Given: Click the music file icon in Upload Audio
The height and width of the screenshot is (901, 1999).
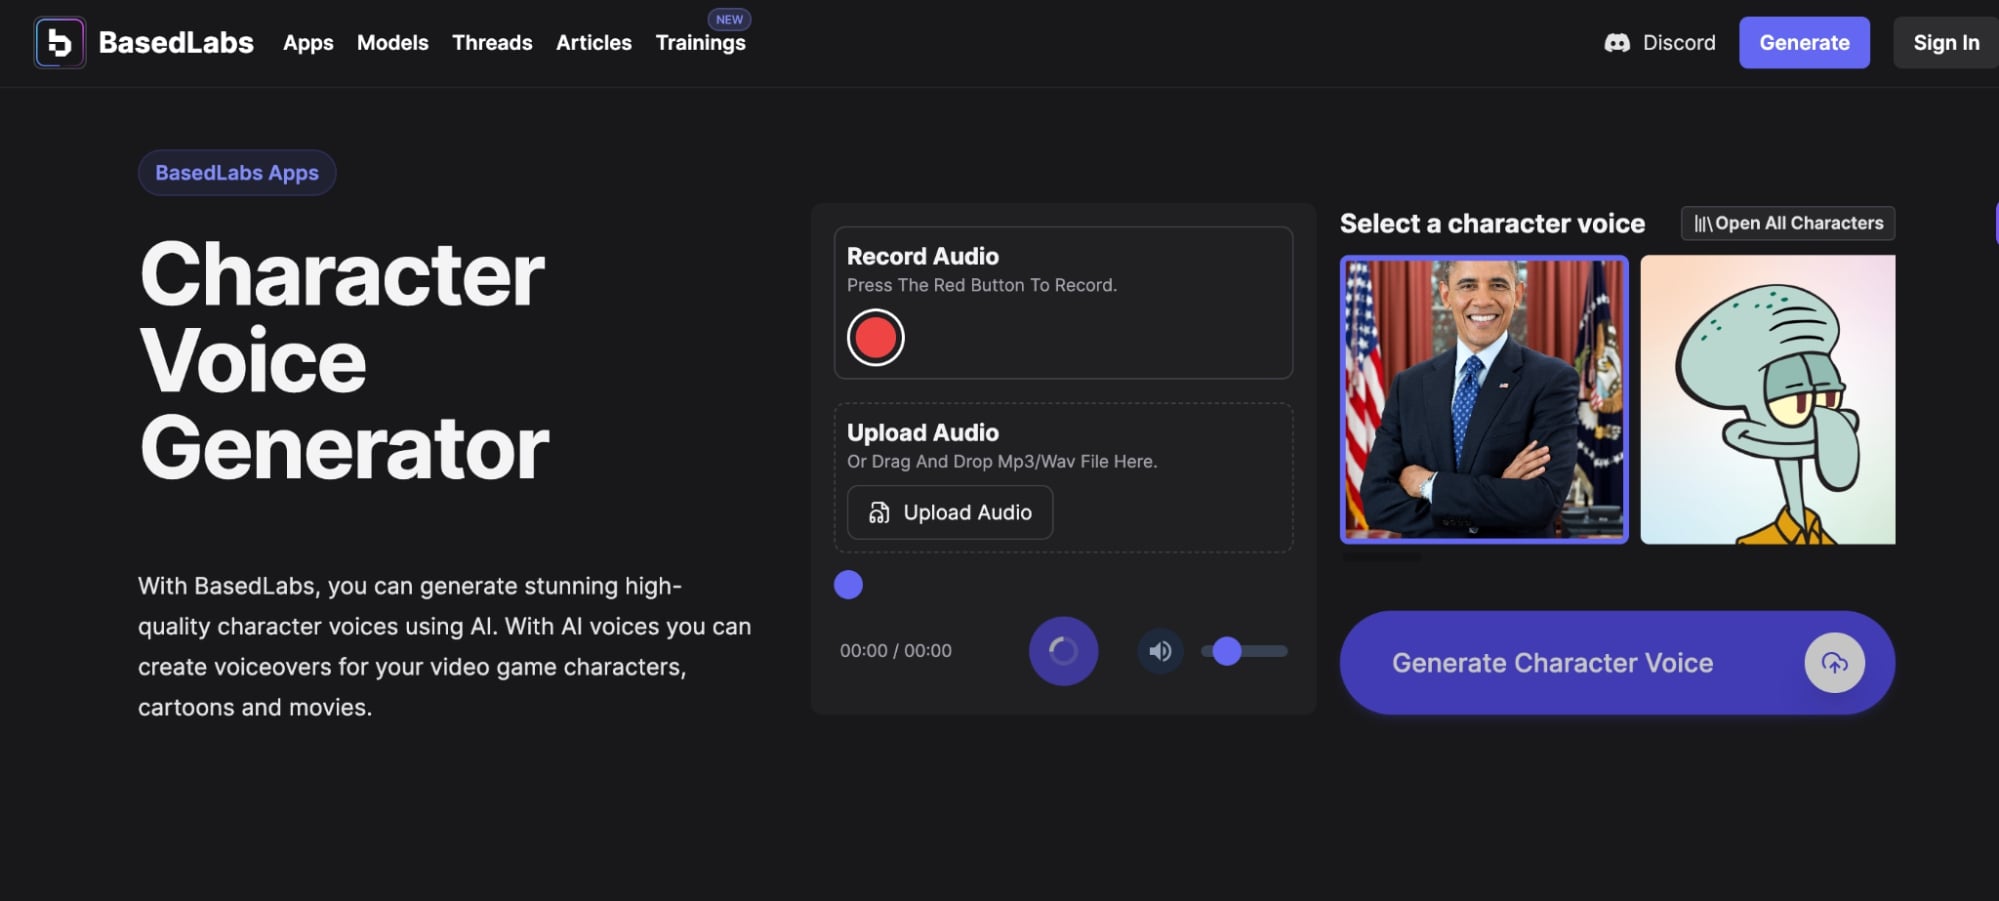Looking at the screenshot, I should coord(879,513).
